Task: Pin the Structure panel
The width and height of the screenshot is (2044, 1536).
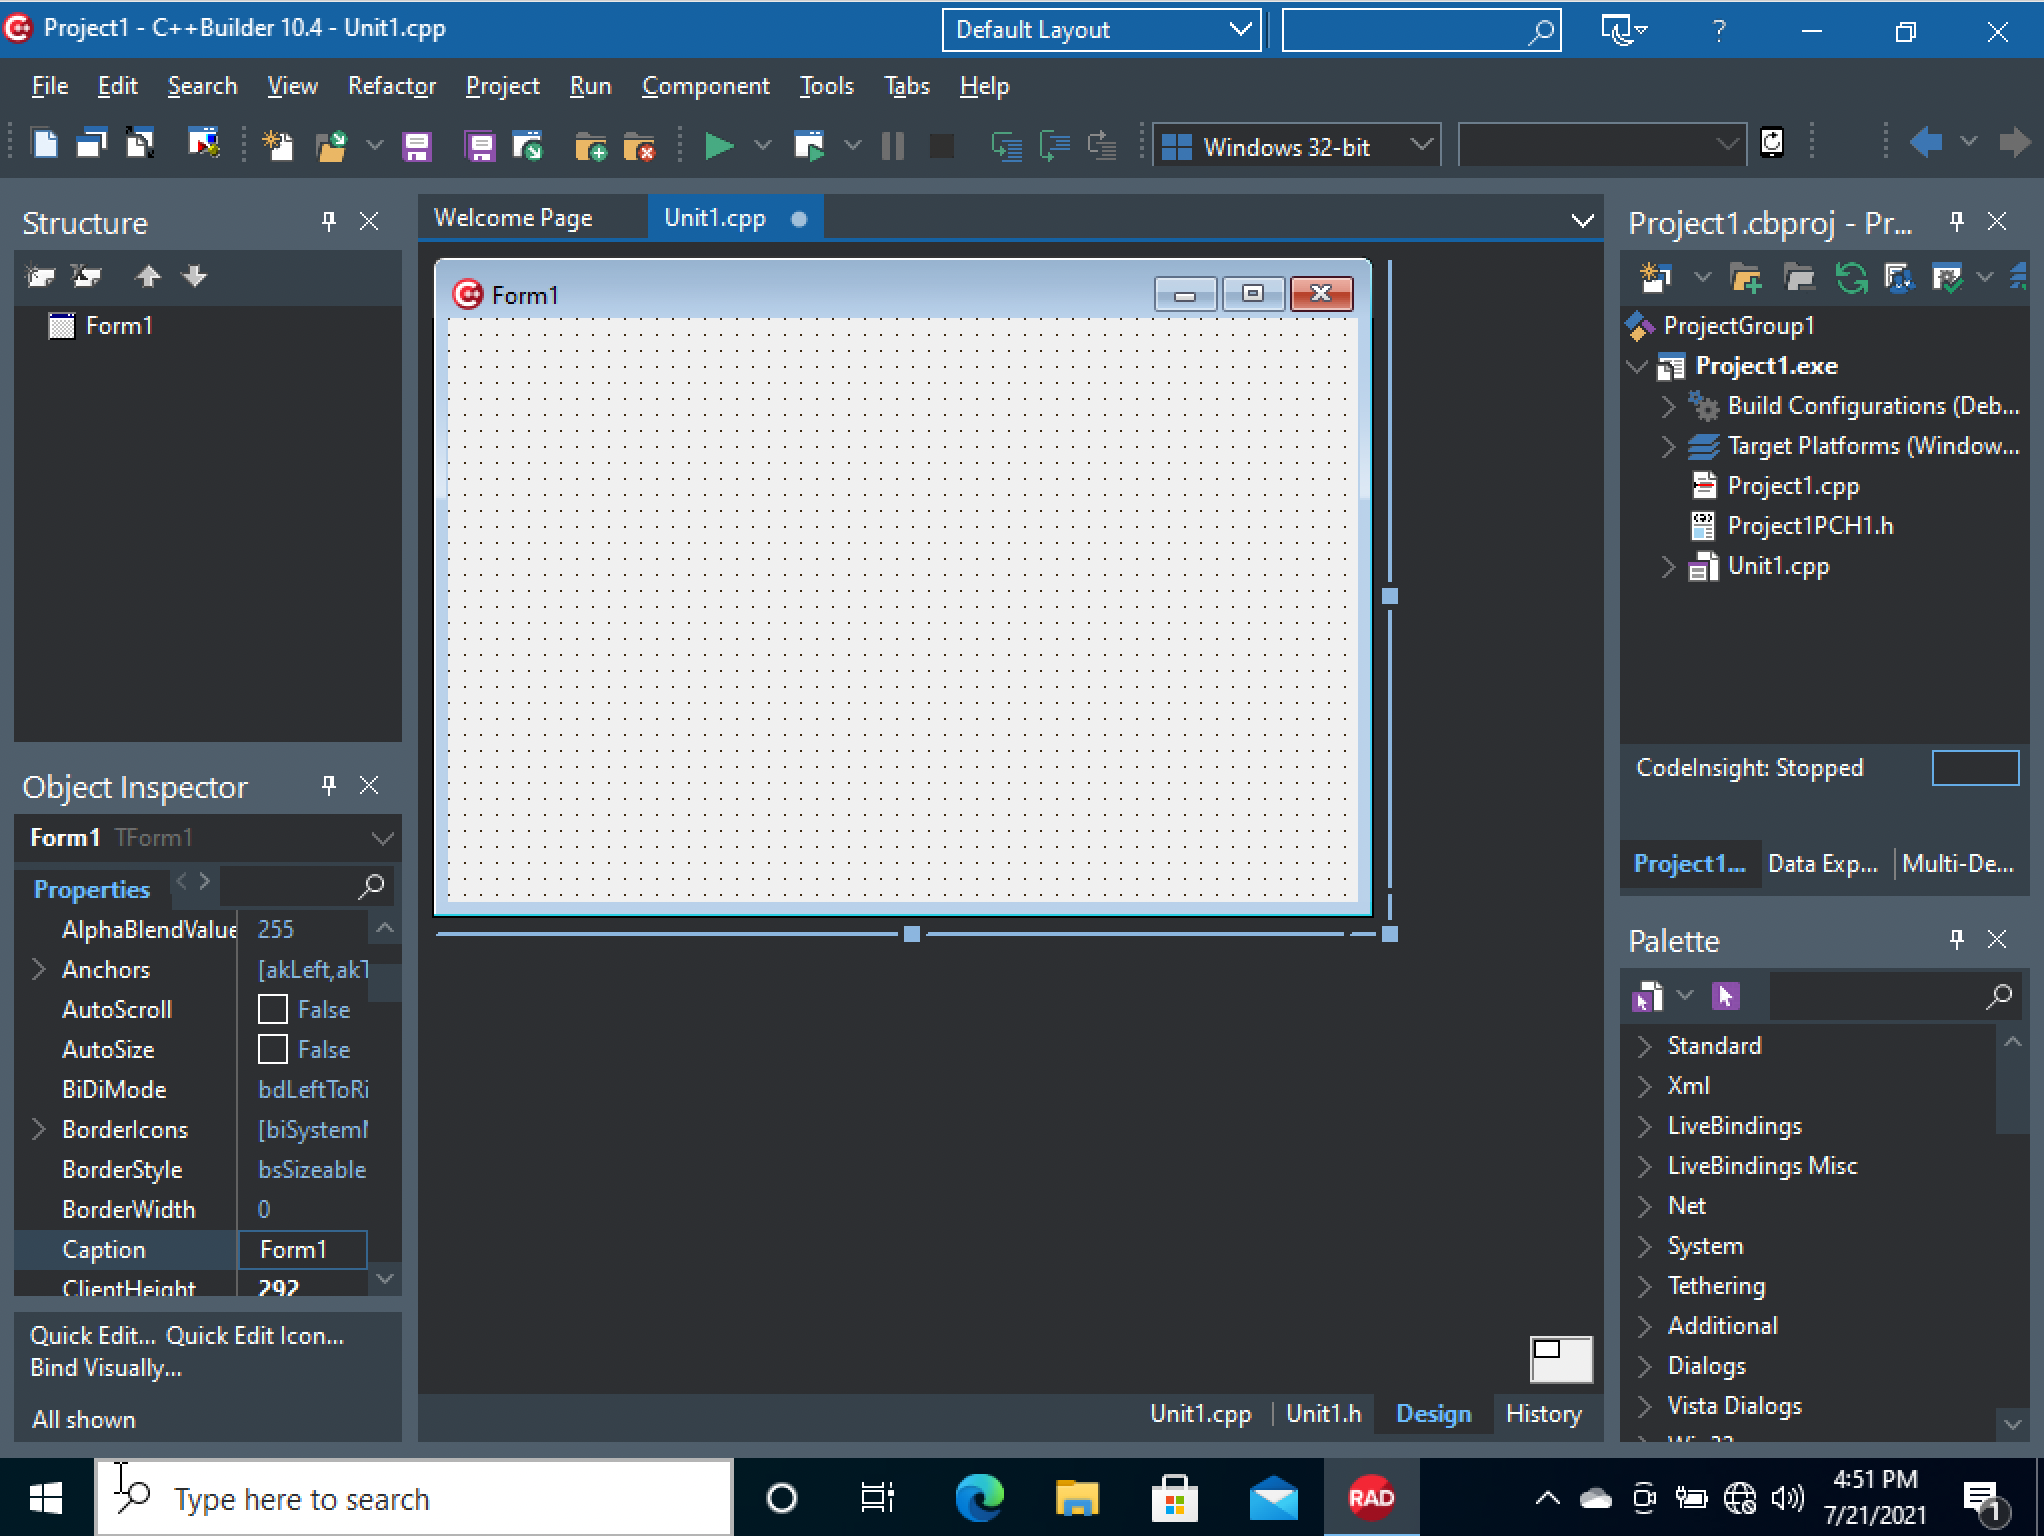Action: click(x=329, y=221)
